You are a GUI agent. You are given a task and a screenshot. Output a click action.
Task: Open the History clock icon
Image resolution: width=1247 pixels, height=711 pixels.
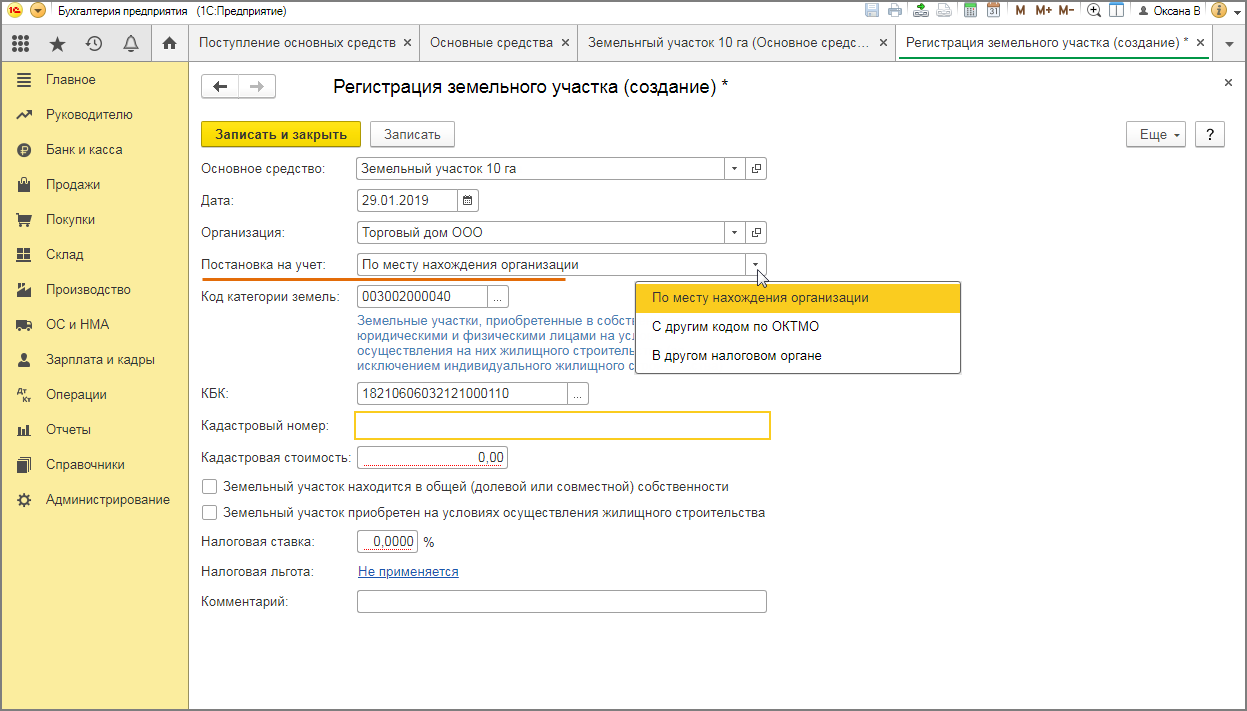tap(94, 43)
